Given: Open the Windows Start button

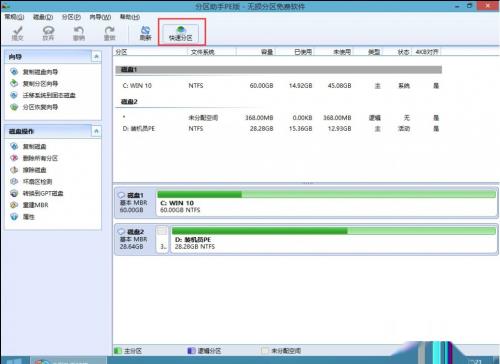Looking at the screenshot, I should pyautogui.click(x=14, y=361).
